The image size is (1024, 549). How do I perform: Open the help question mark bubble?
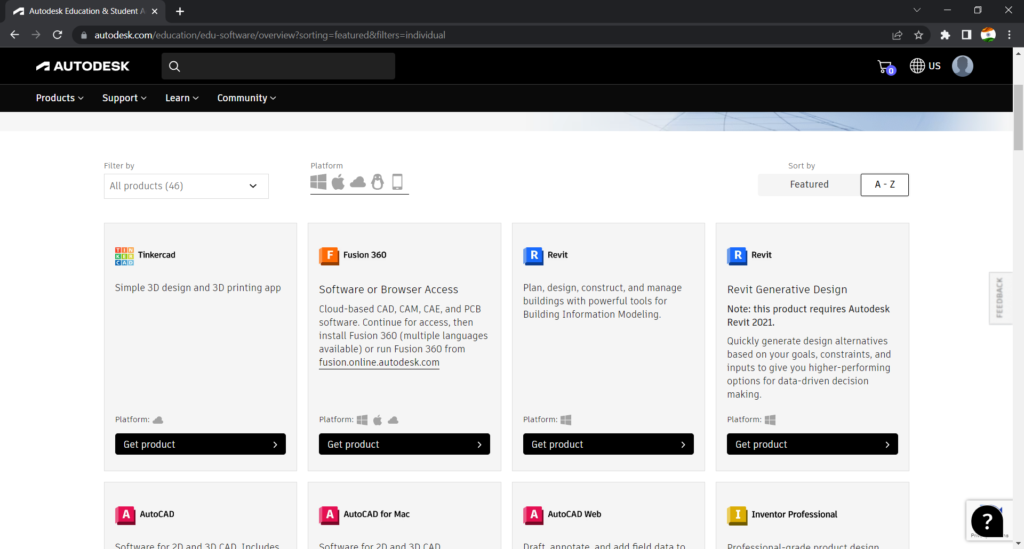pyautogui.click(x=987, y=521)
